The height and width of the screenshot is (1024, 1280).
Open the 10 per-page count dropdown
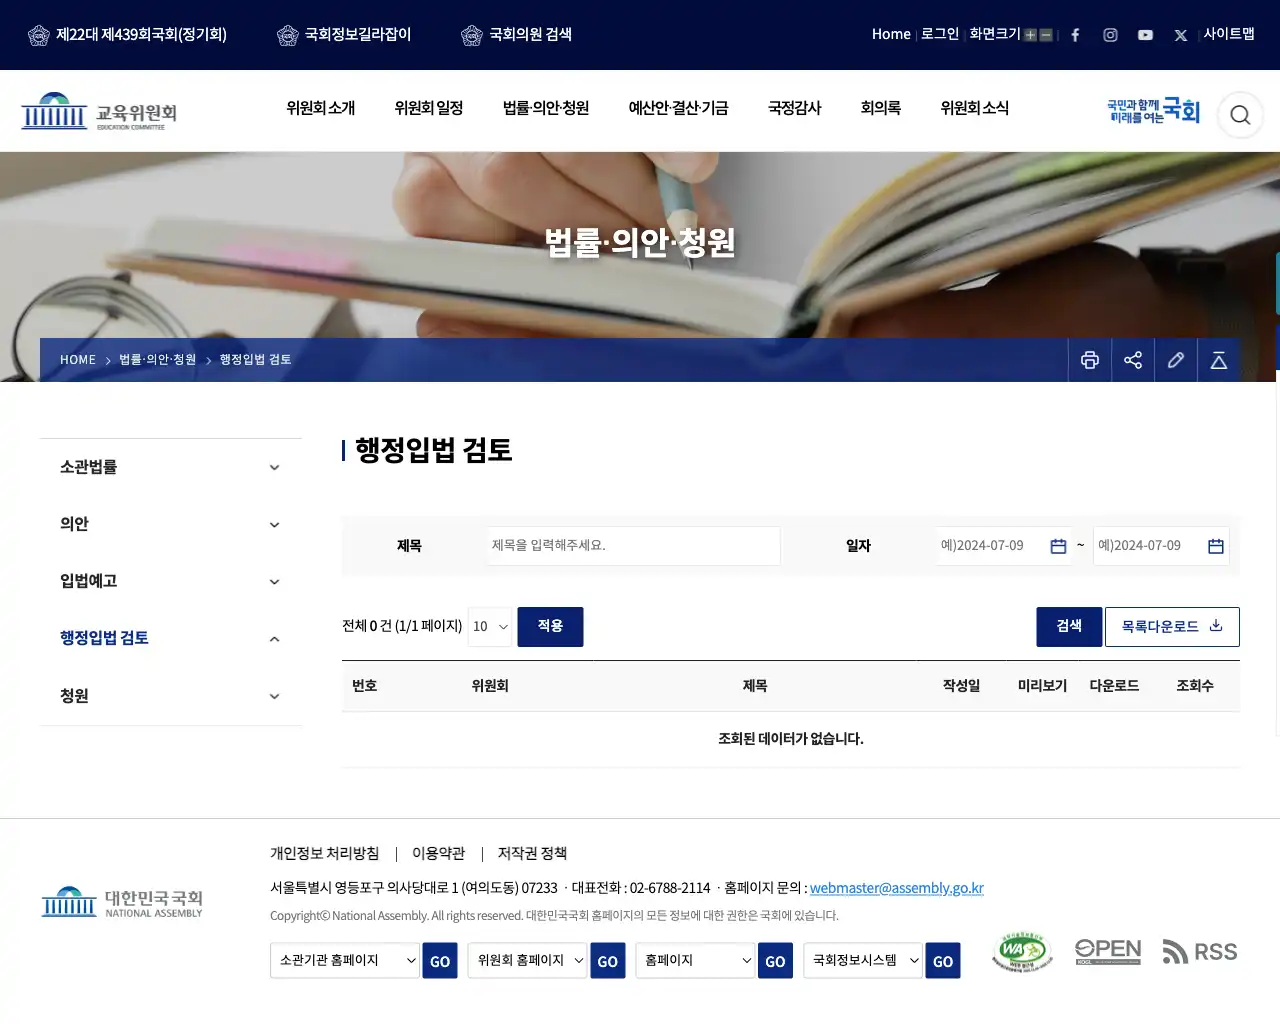point(490,627)
